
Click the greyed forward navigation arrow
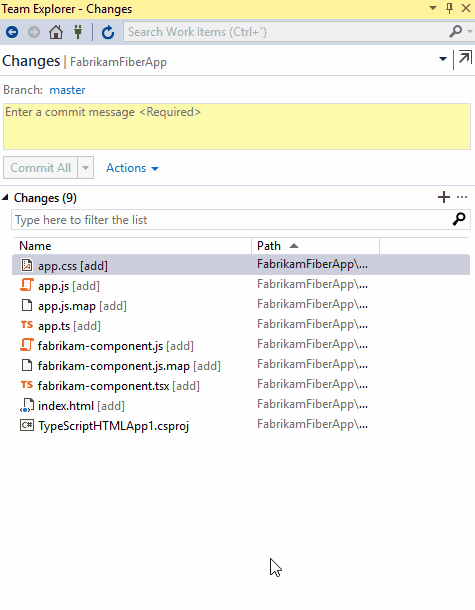click(34, 32)
